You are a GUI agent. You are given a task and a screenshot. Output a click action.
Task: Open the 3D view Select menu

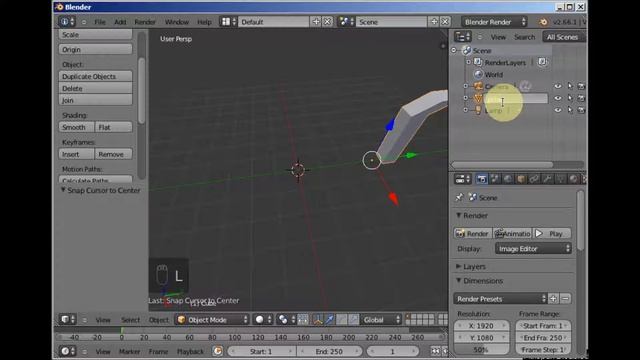click(x=130, y=320)
